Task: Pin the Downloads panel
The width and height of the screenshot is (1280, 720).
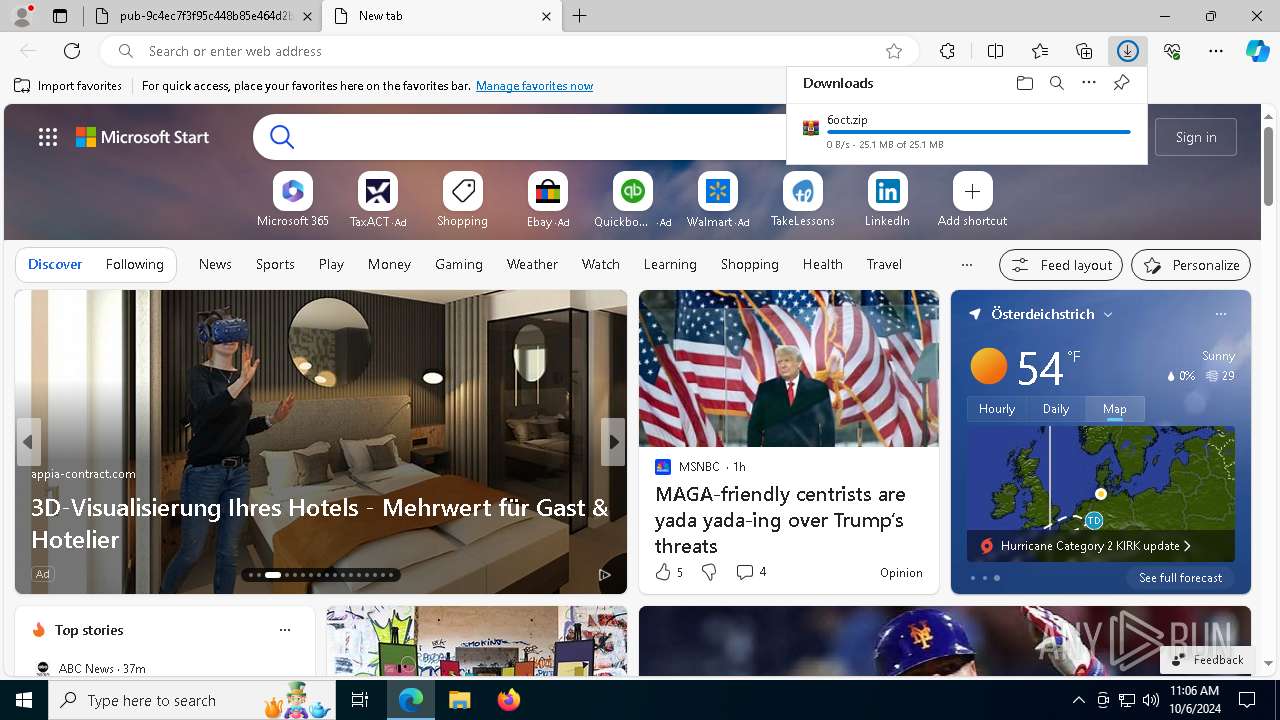Action: (x=1121, y=83)
